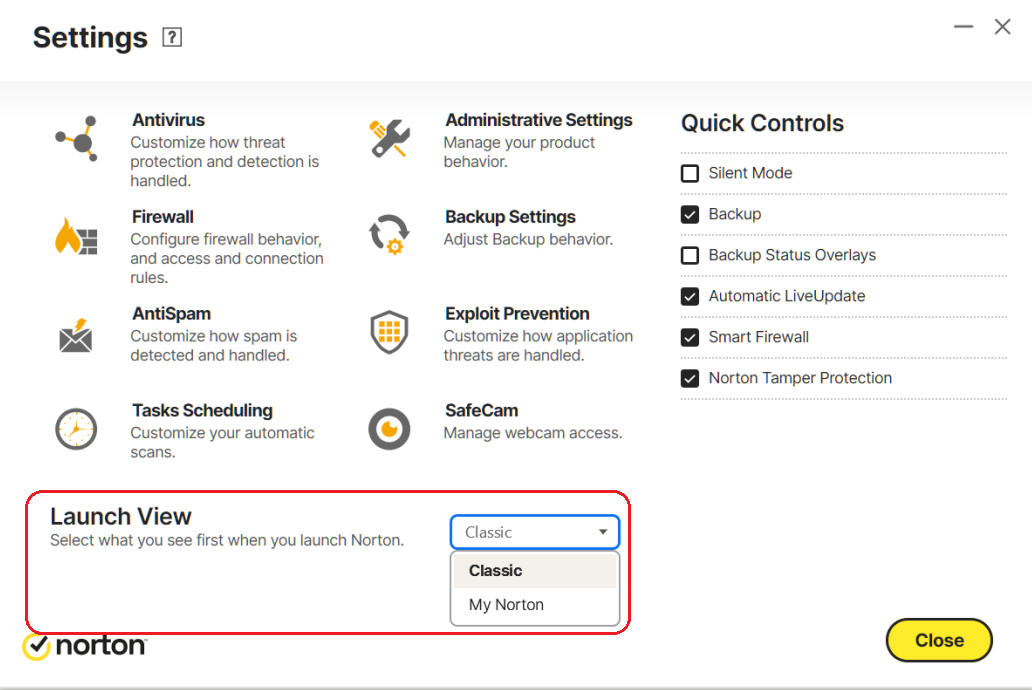Click the Administrative Settings wrench icon
This screenshot has height=690, width=1032.
tap(390, 138)
